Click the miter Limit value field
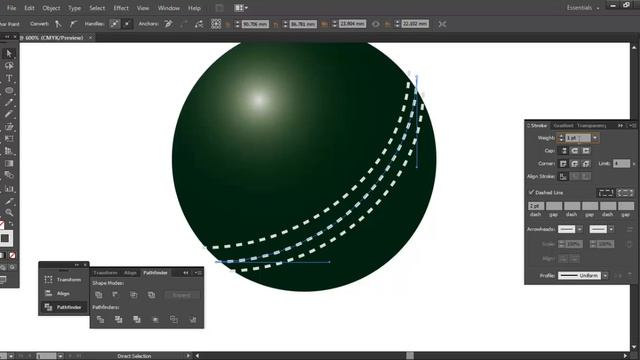640x360 pixels. [622, 164]
